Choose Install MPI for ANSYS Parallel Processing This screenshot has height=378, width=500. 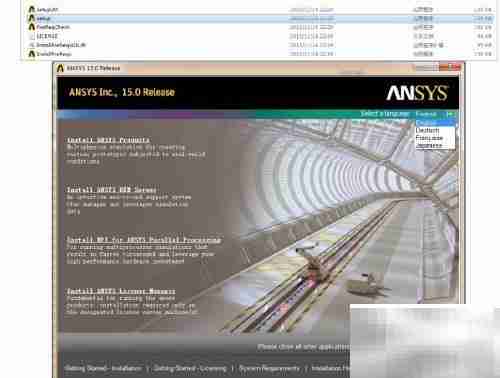pos(144,240)
